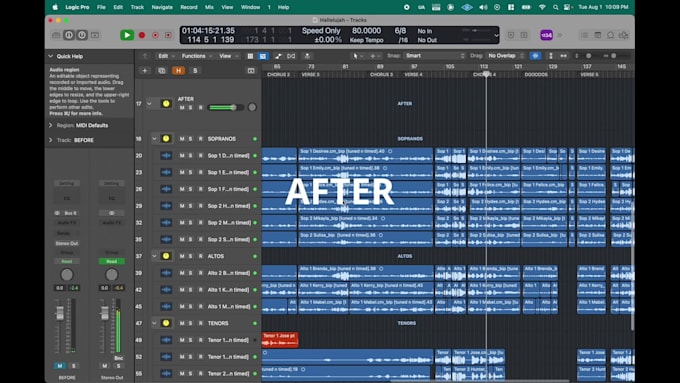Open the Note Pad icon
The height and width of the screenshot is (383, 680).
click(x=598, y=35)
